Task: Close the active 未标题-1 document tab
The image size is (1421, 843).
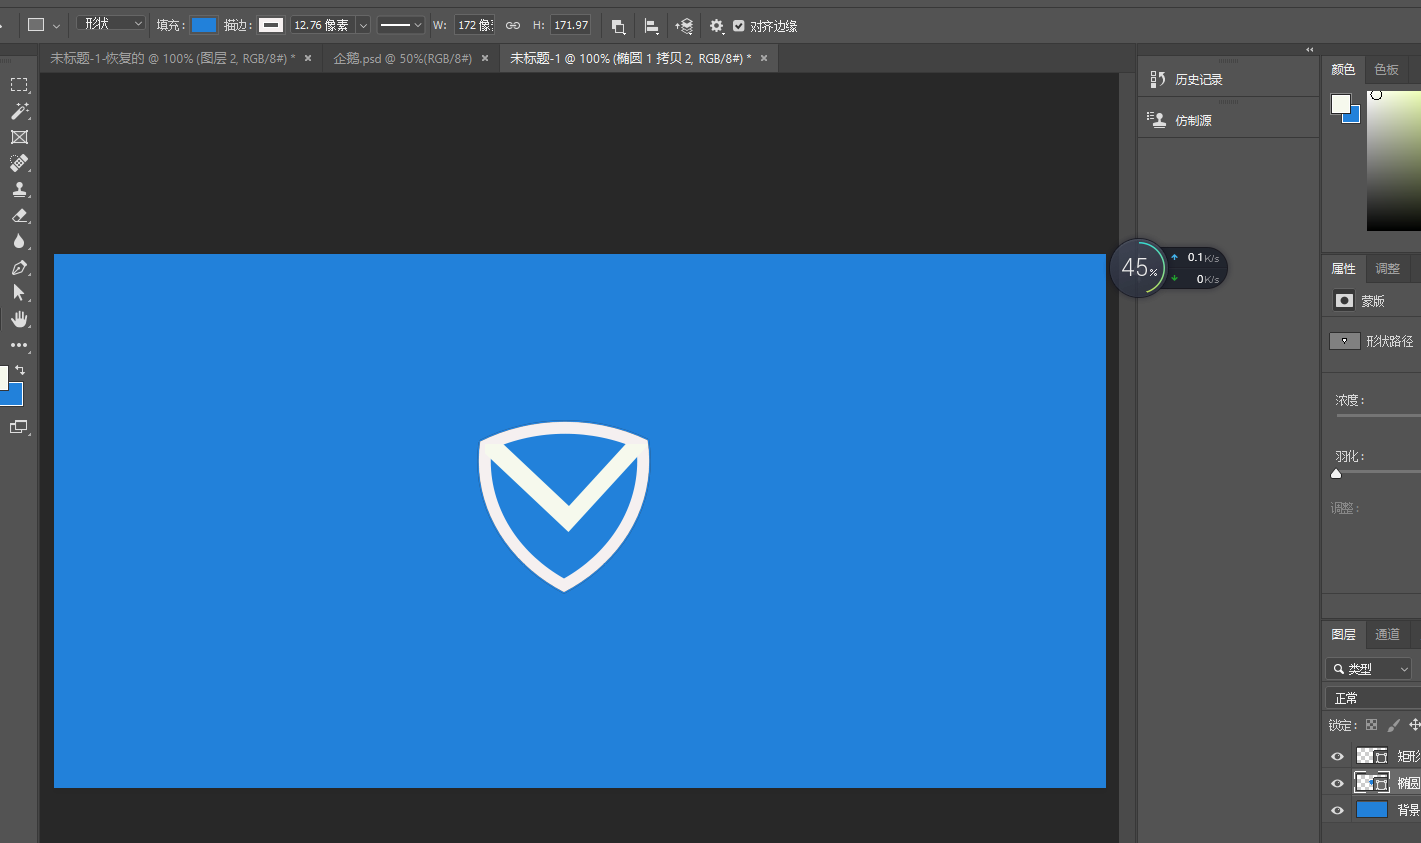Action: (x=764, y=58)
